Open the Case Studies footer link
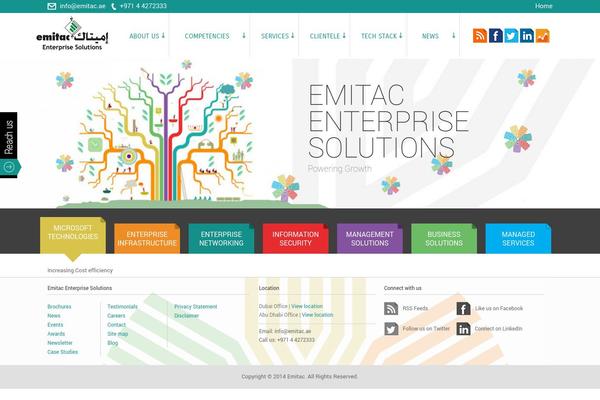Screen dimensions: 600x400 [63, 352]
